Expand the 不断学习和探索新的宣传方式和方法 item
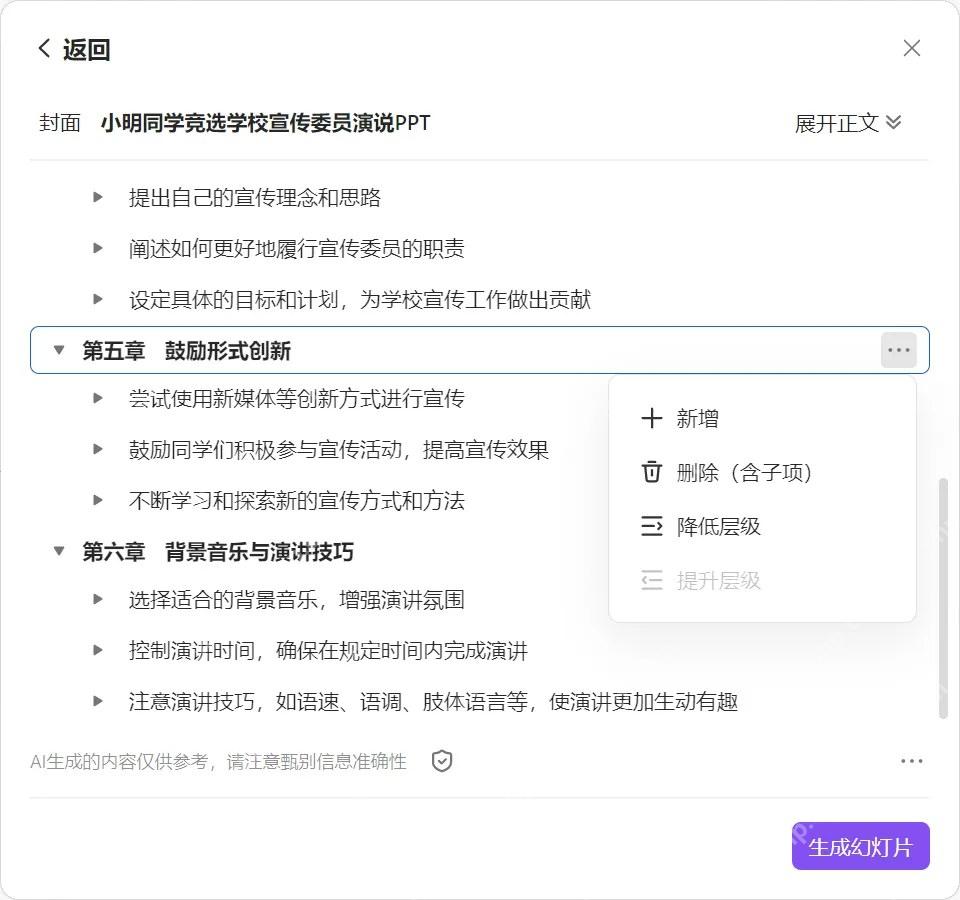Viewport: 960px width, 900px height. point(97,500)
